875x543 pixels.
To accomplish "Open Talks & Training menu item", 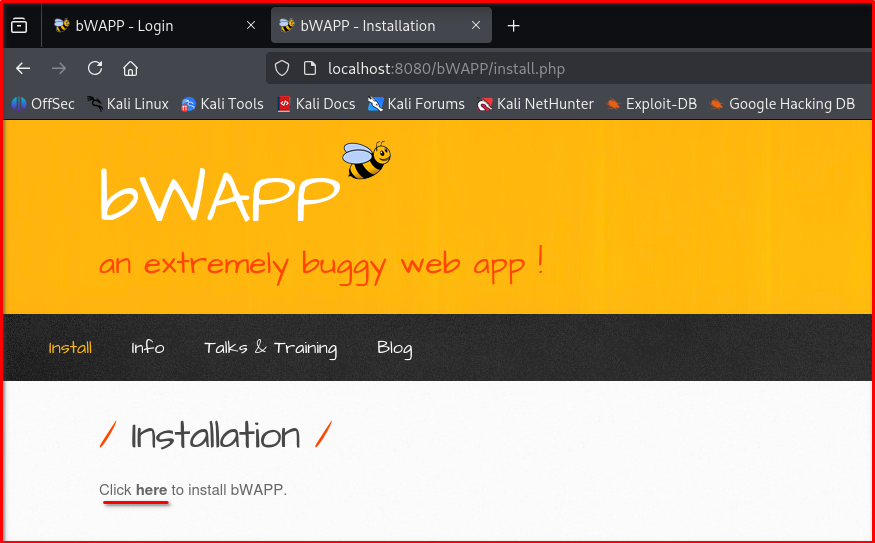I will pyautogui.click(x=271, y=348).
